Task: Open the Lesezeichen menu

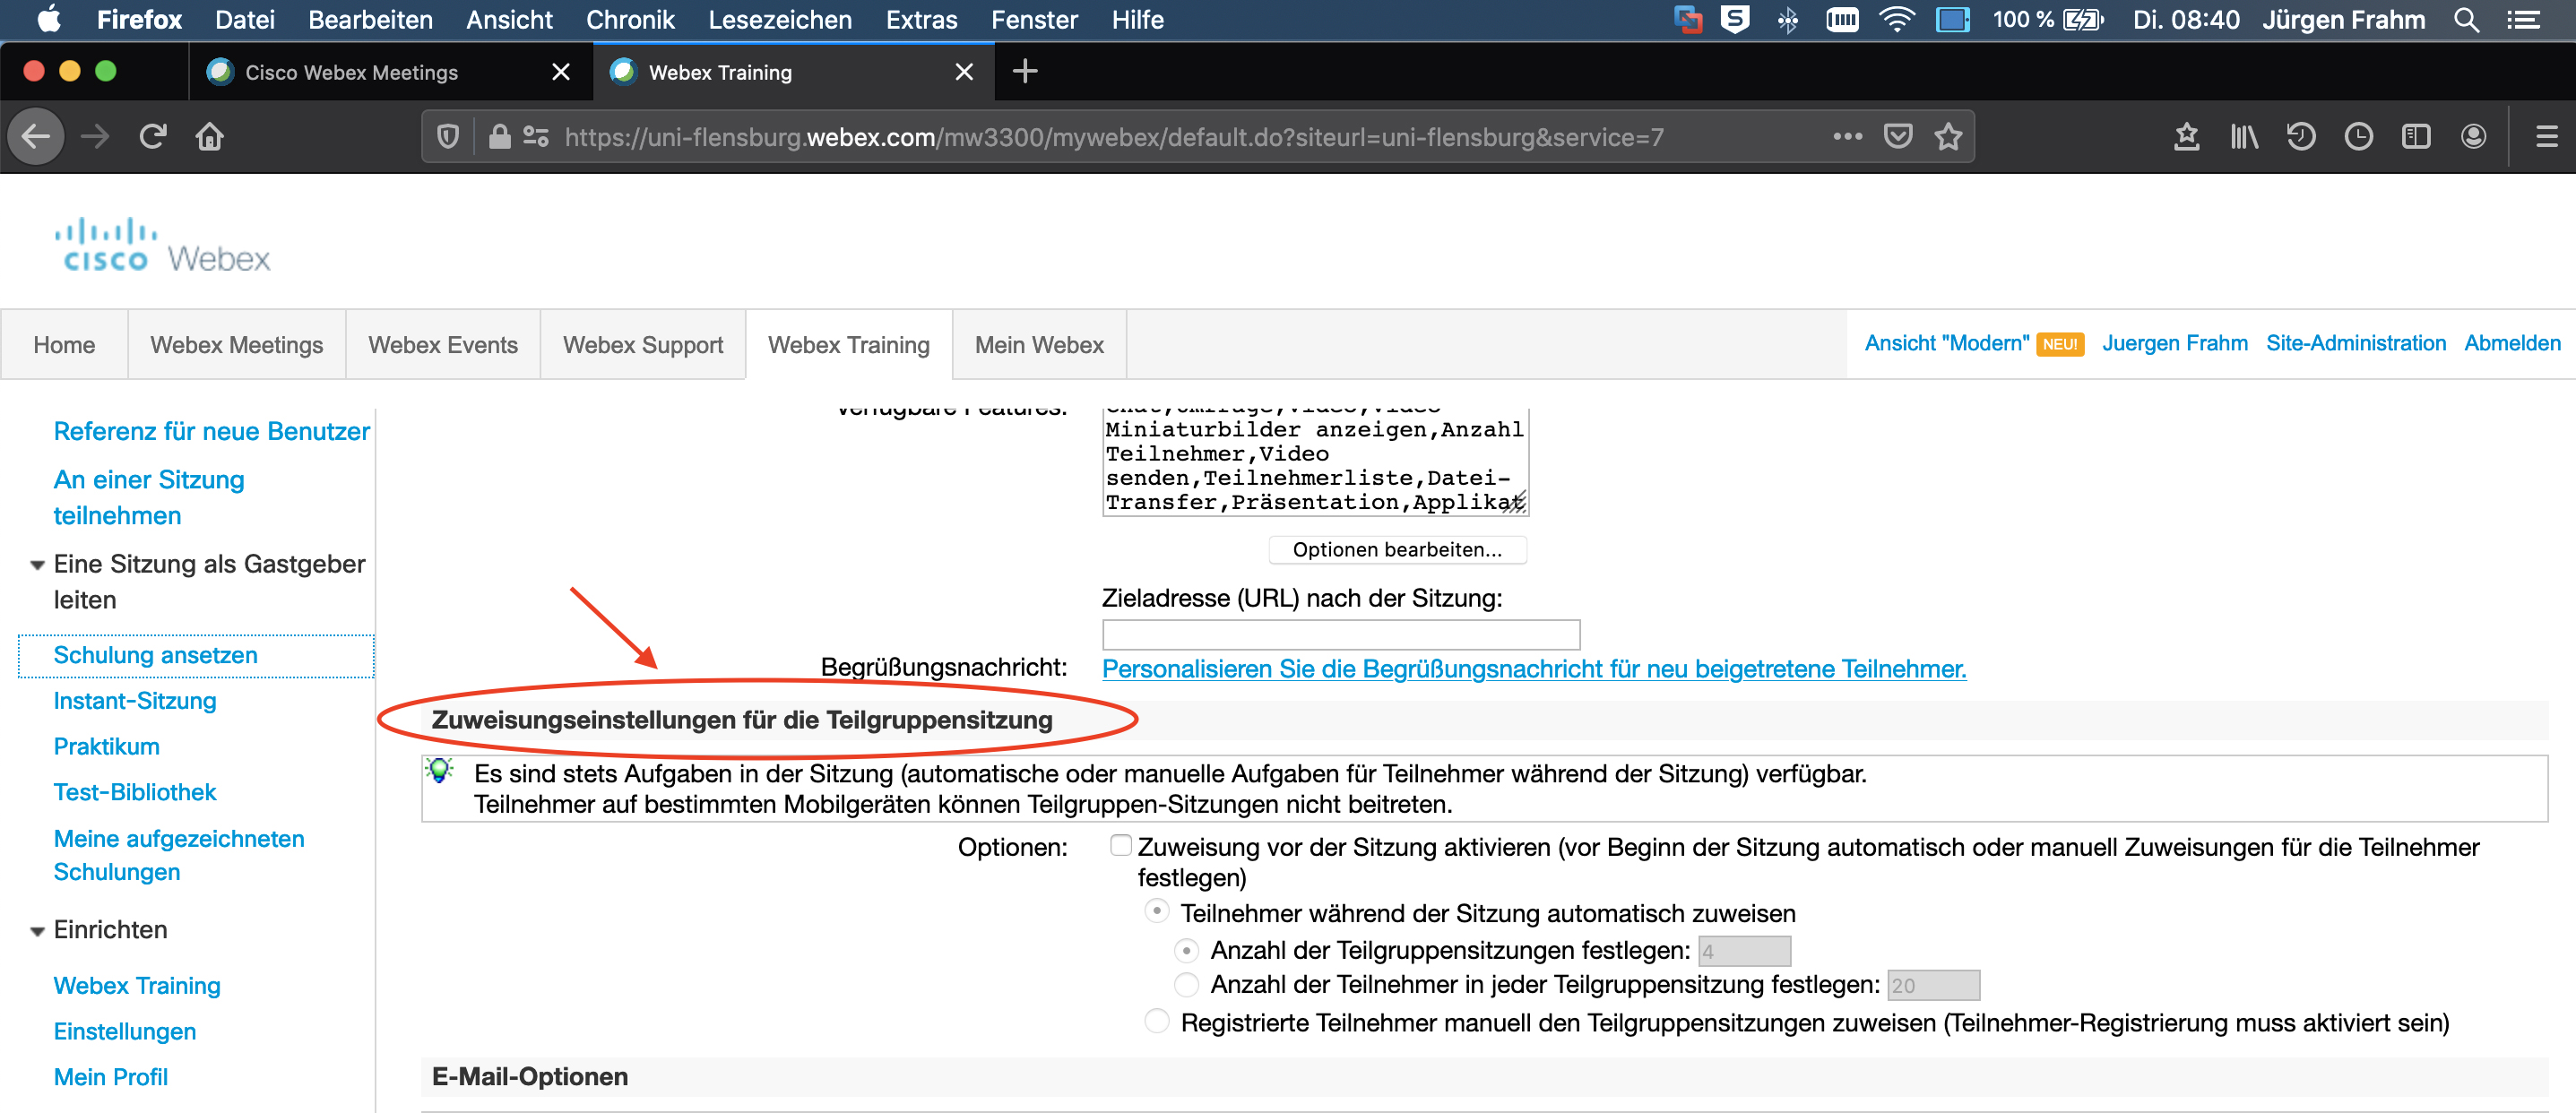Action: 779,19
